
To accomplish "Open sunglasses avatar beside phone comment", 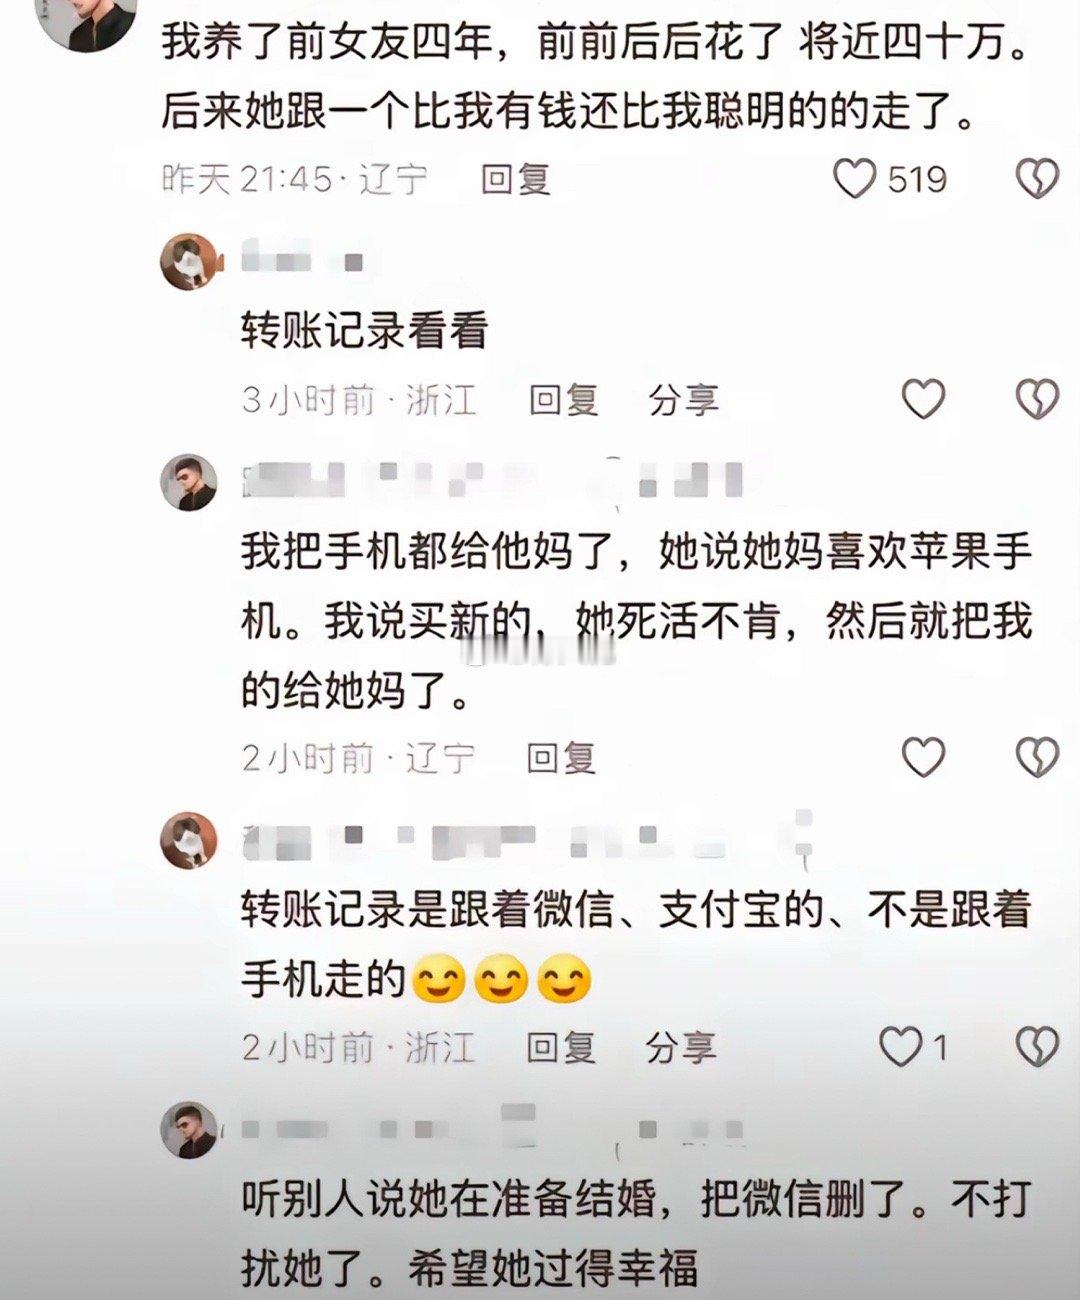I will coord(189,482).
